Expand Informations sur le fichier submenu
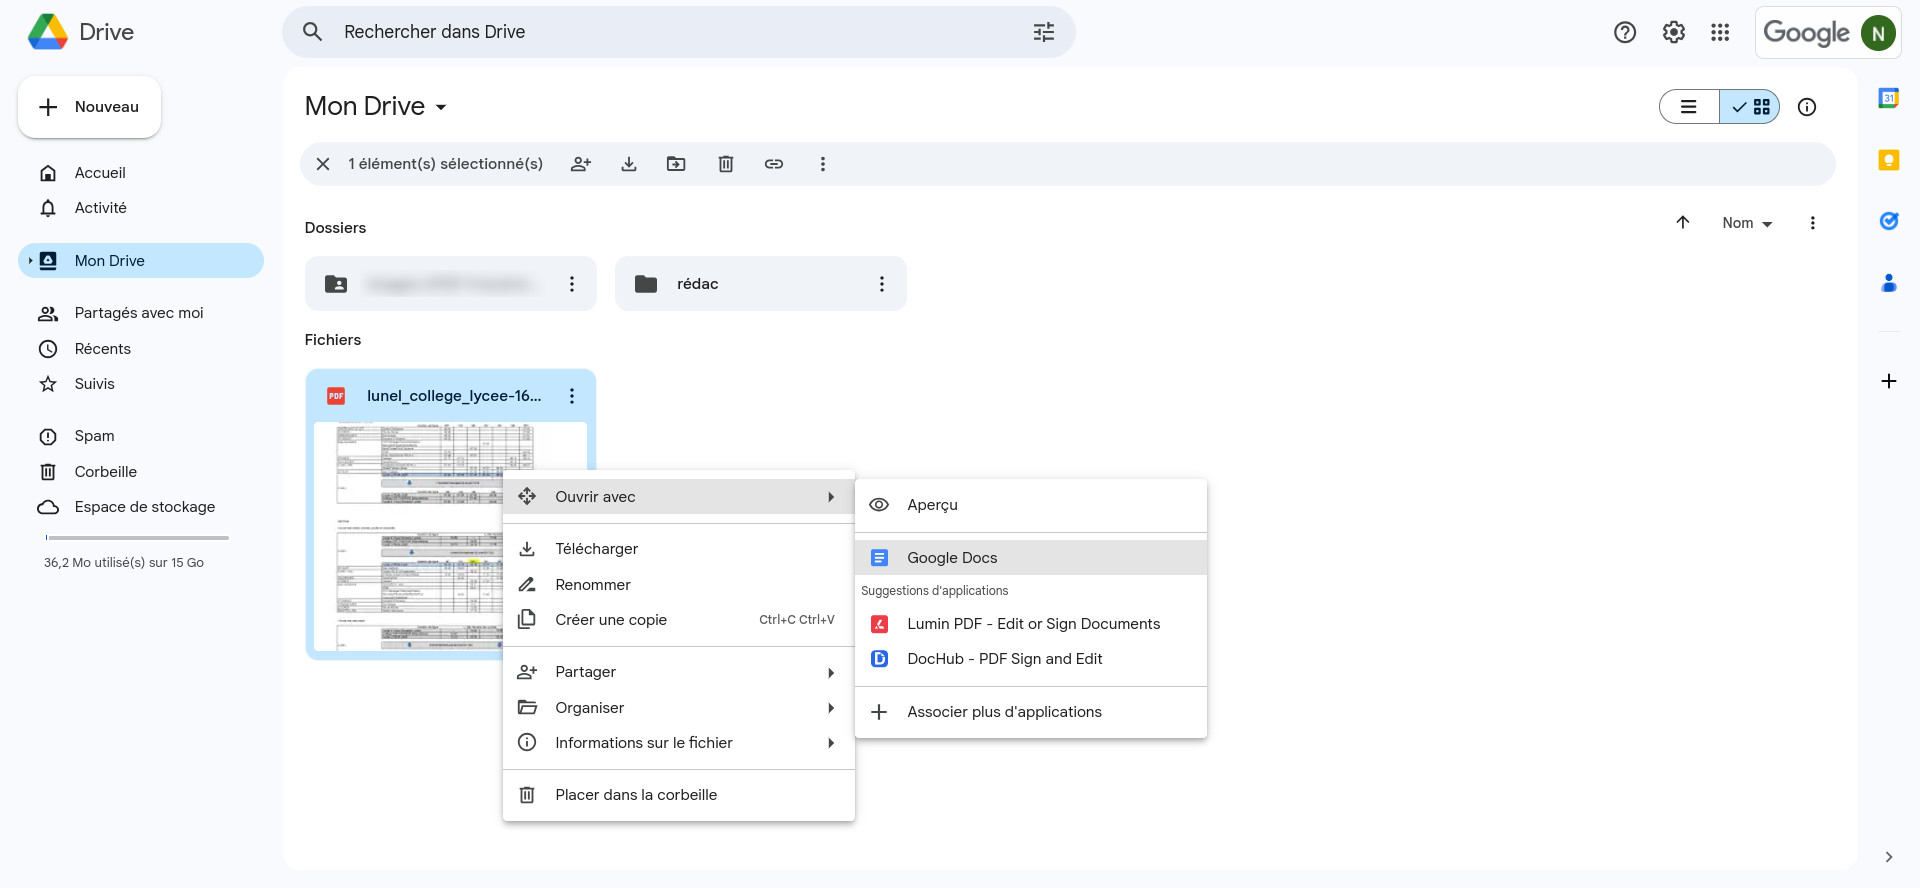The height and width of the screenshot is (888, 1920). pos(679,743)
